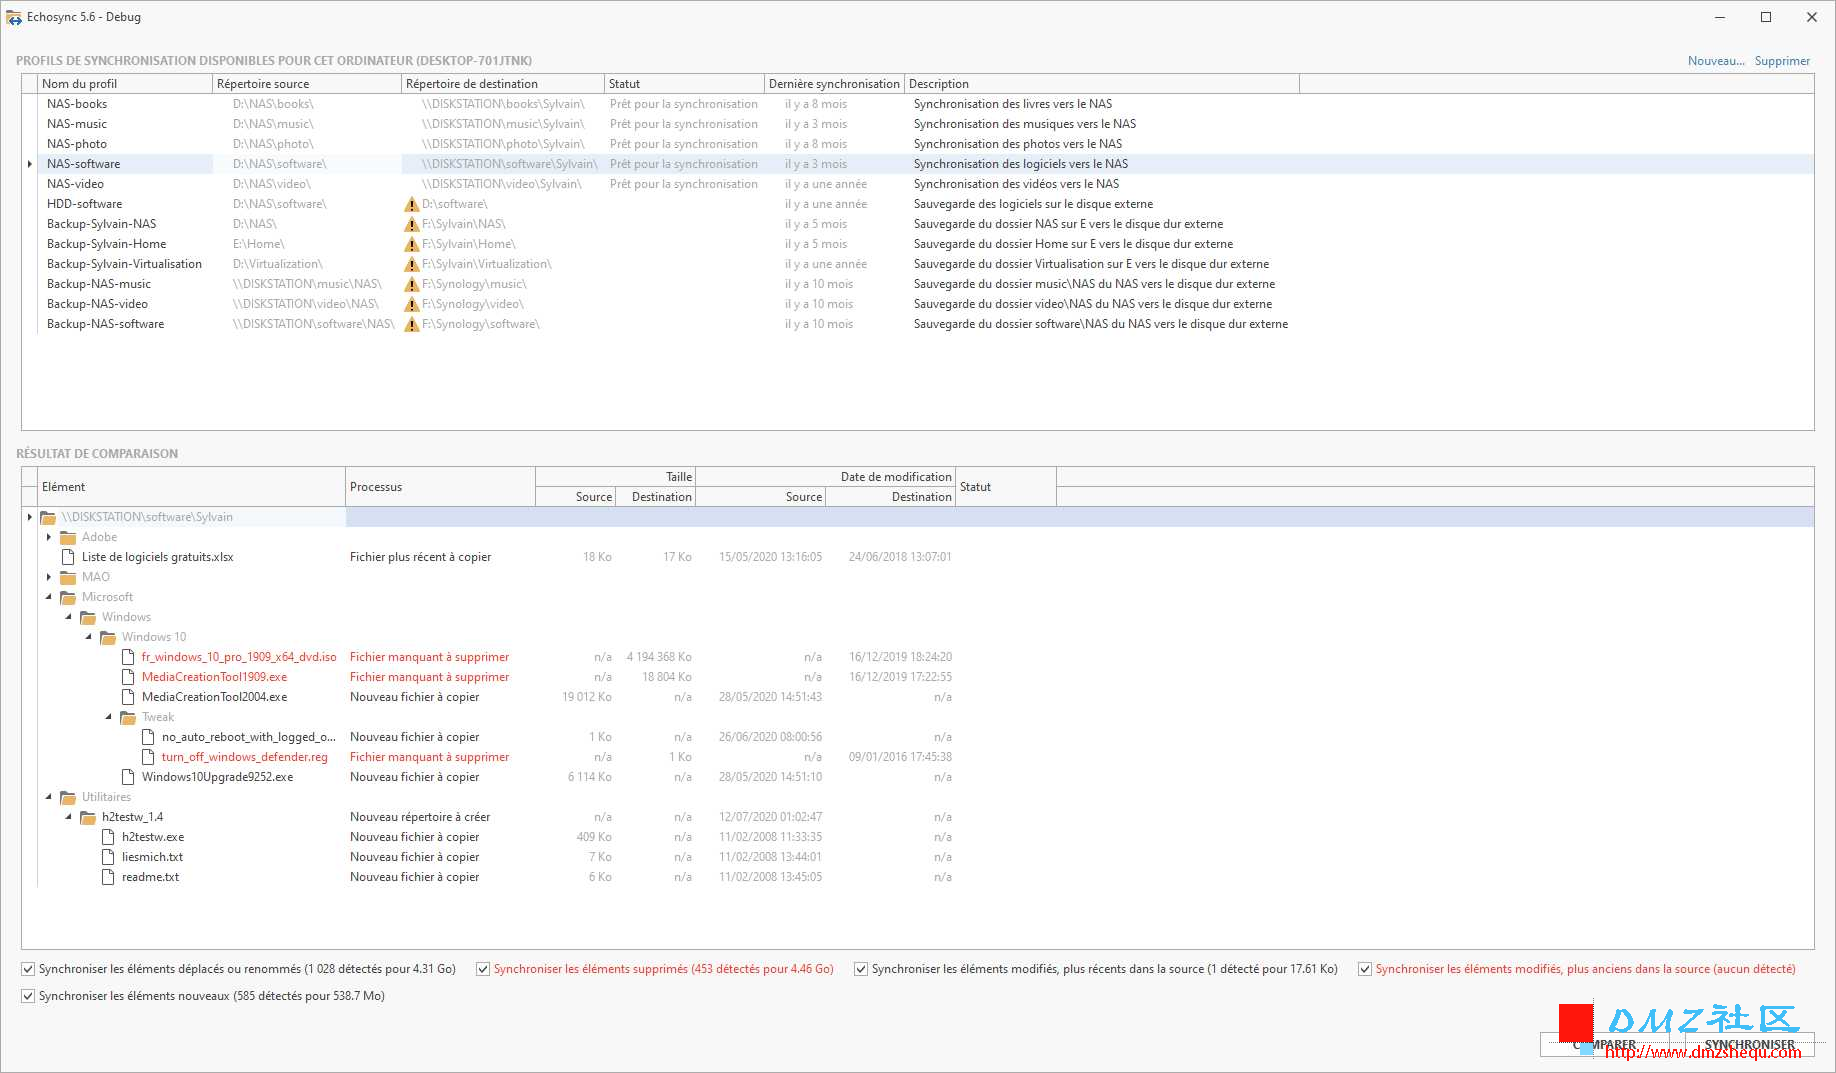Toggle sync of new elements checkbox
Viewport: 1836px width, 1073px height.
click(28, 996)
